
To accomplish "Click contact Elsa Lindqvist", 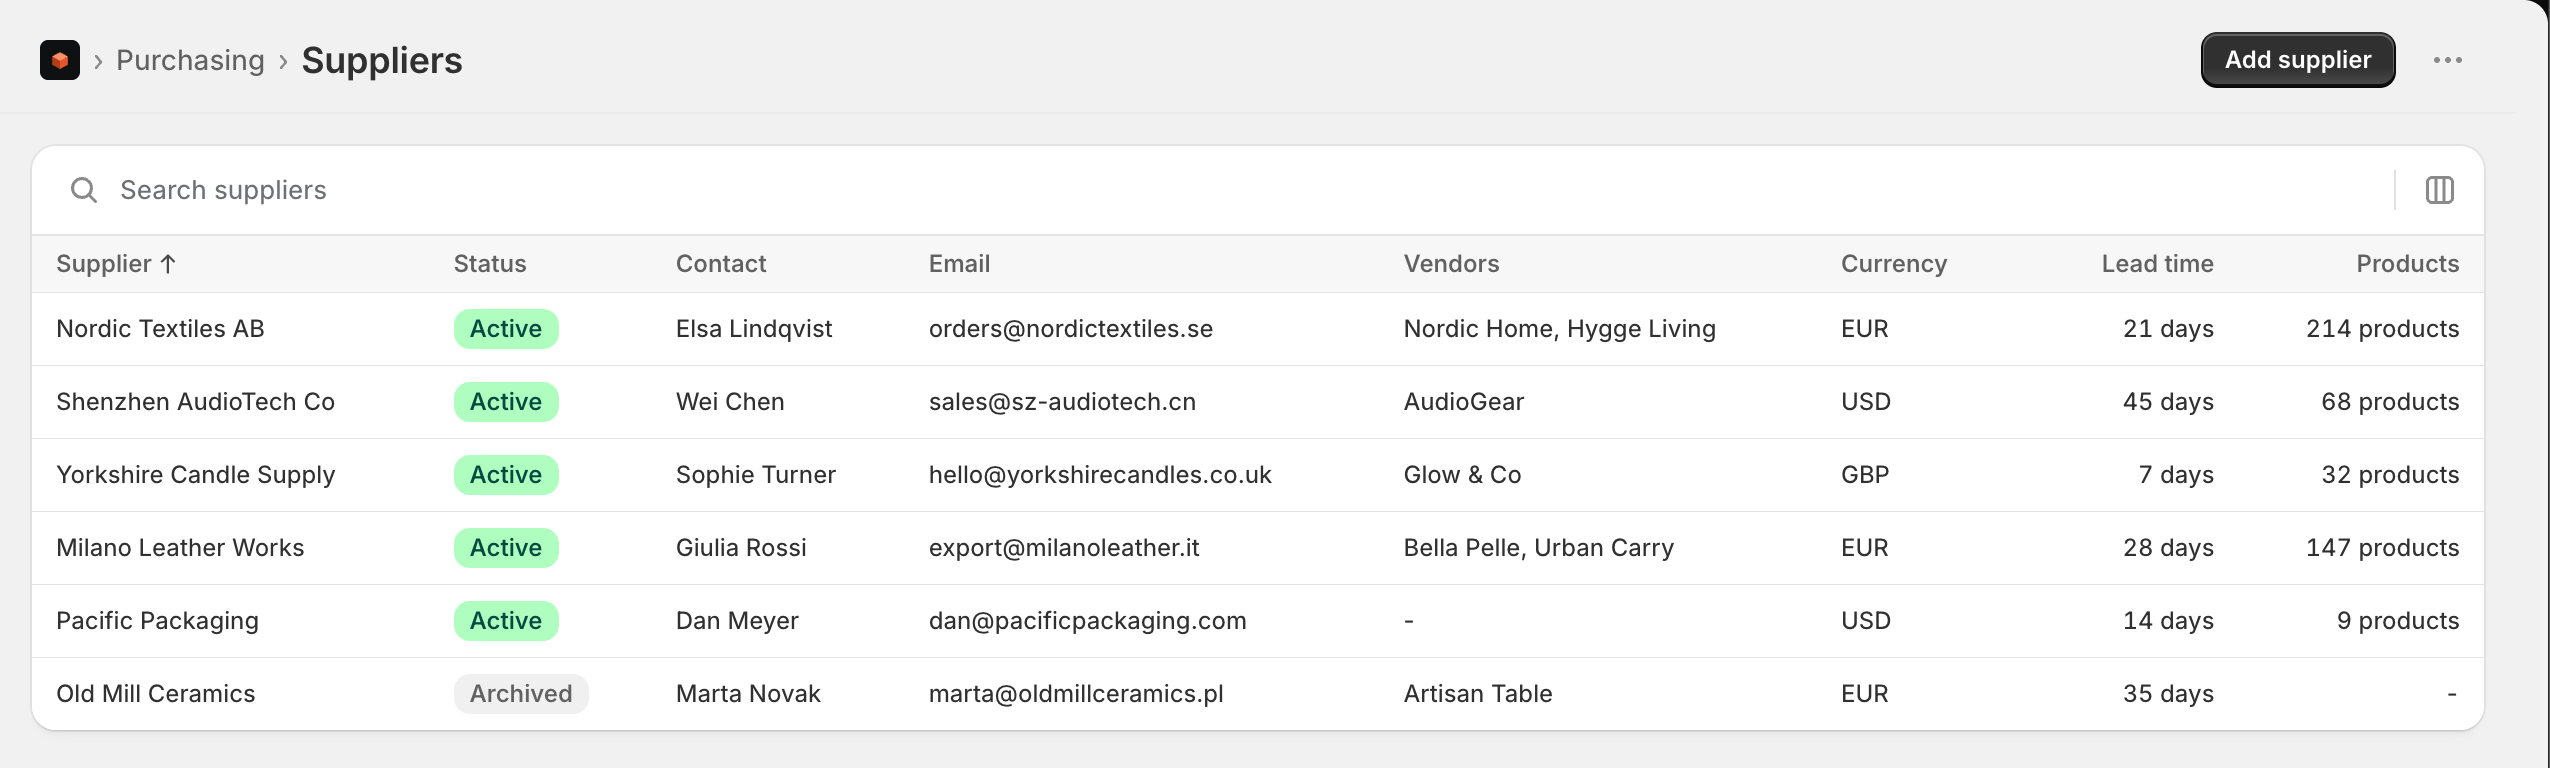I will (x=754, y=329).
